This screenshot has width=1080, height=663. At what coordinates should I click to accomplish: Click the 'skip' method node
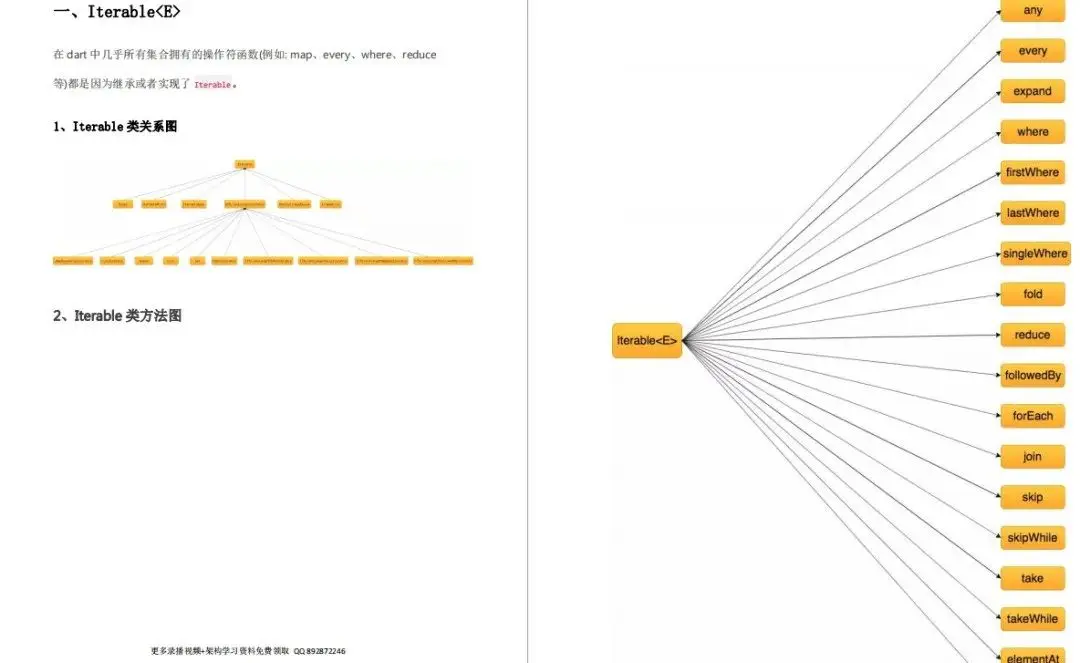click(1032, 498)
